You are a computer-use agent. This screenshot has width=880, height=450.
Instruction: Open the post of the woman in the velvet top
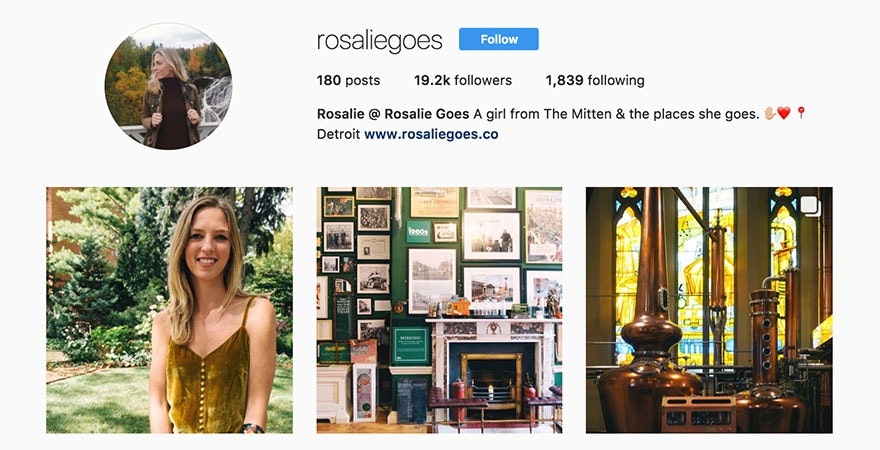click(170, 310)
